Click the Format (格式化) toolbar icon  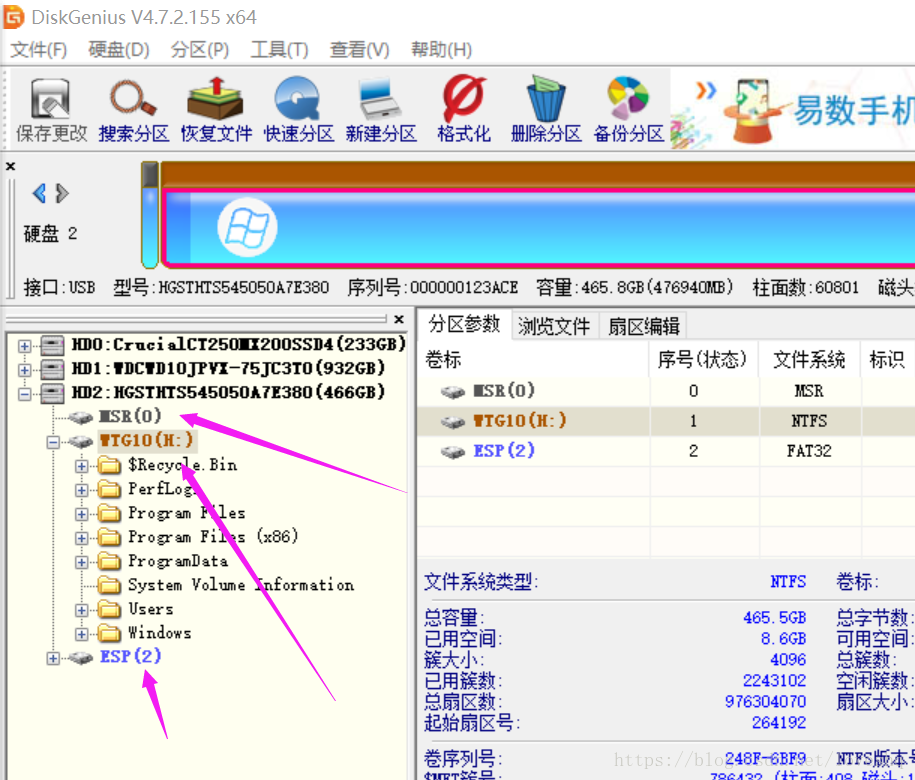pyautogui.click(x=464, y=110)
